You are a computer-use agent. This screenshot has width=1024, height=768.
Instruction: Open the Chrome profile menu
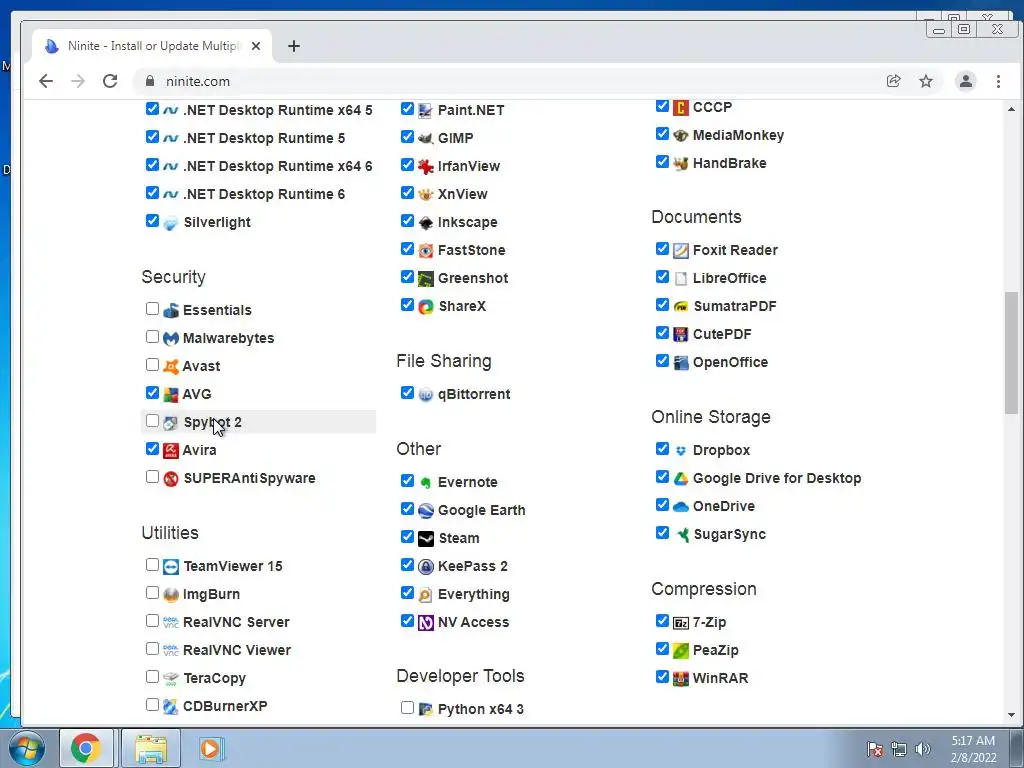(965, 81)
